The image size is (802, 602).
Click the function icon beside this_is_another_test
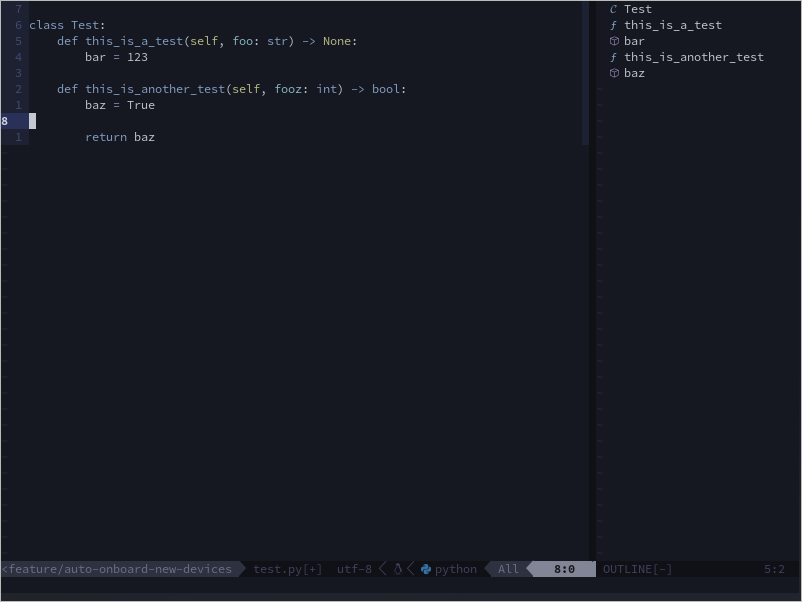(614, 57)
